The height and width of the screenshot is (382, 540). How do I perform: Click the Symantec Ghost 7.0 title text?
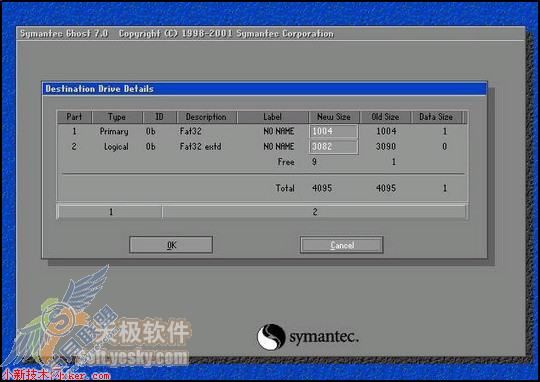[64, 34]
